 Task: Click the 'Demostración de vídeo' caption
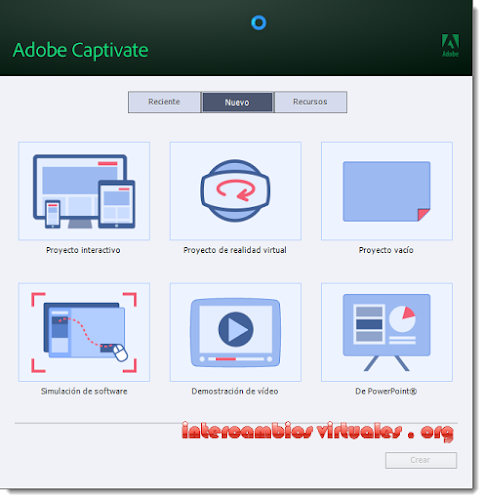click(x=235, y=391)
